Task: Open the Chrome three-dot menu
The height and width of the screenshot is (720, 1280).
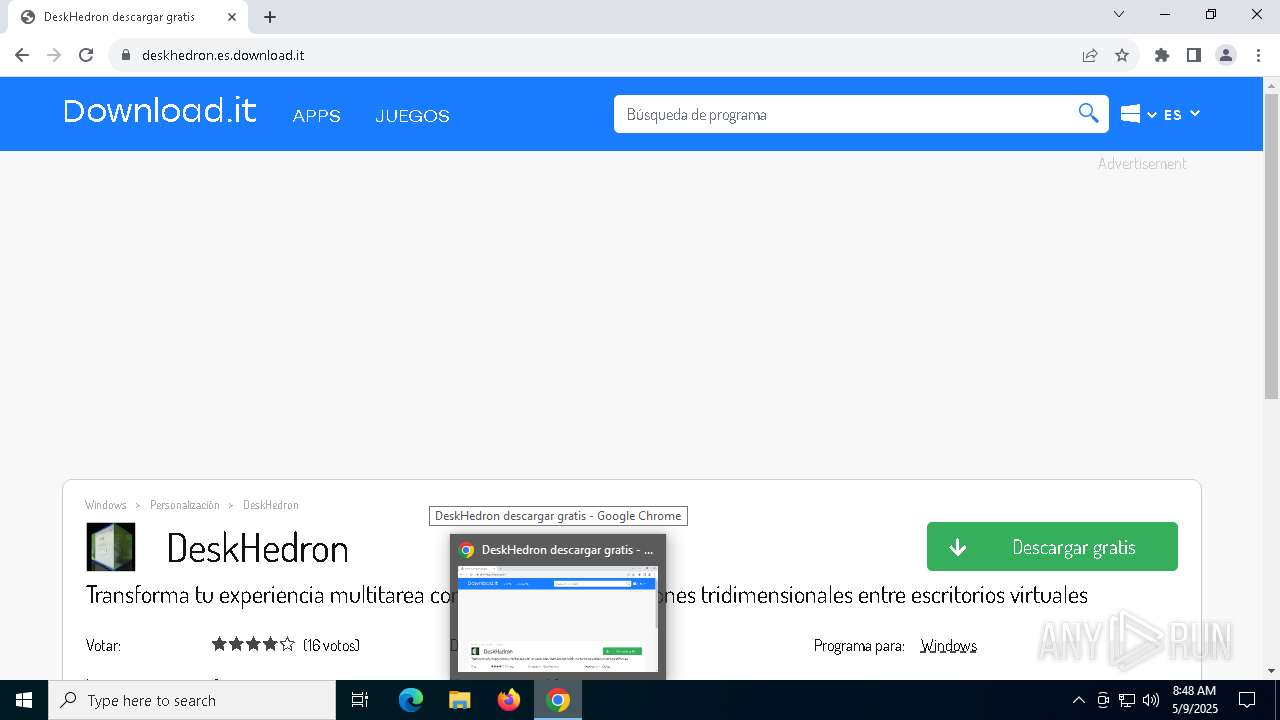Action: click(x=1257, y=55)
